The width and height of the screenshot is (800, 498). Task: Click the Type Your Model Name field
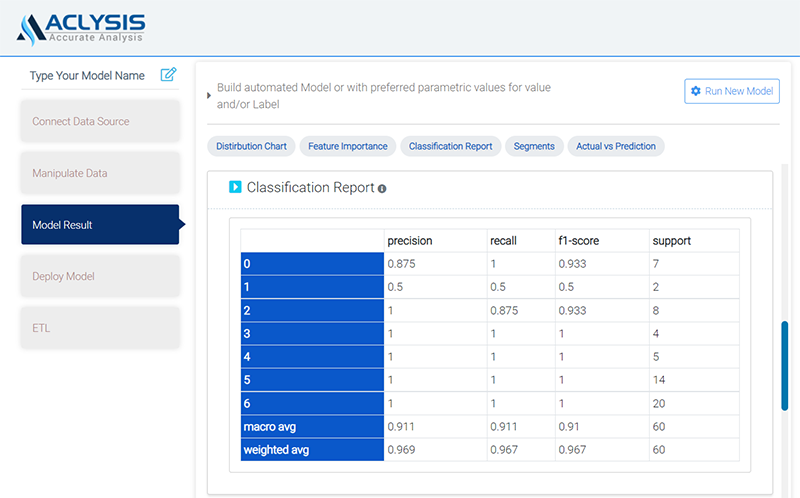pyautogui.click(x=87, y=76)
